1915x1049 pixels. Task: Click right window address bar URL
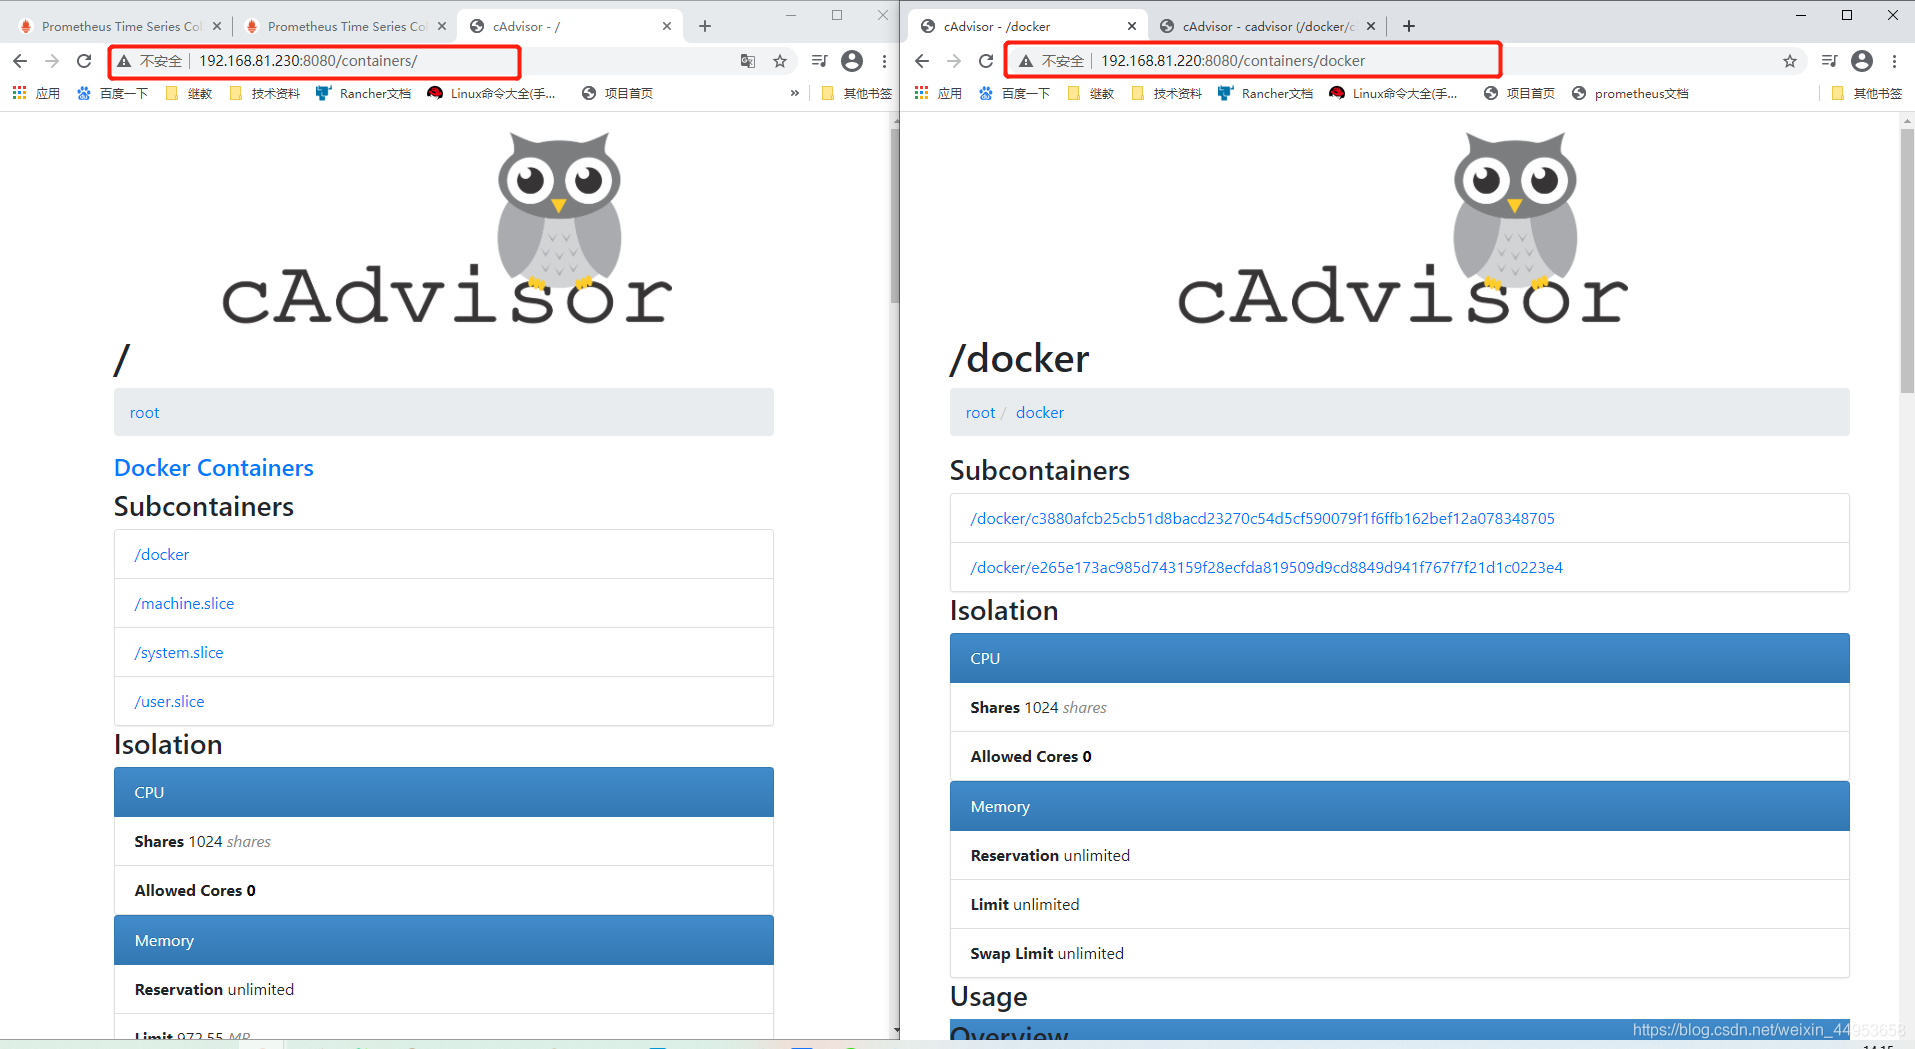1233,61
